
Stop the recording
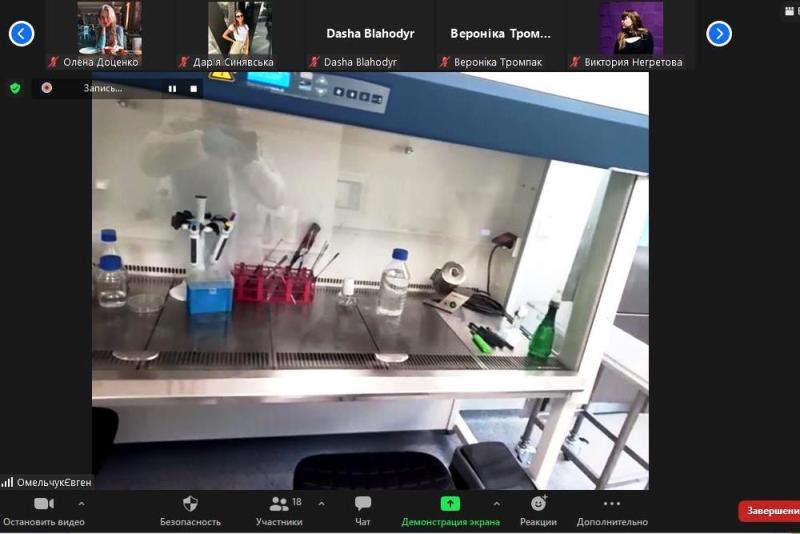tap(193, 89)
